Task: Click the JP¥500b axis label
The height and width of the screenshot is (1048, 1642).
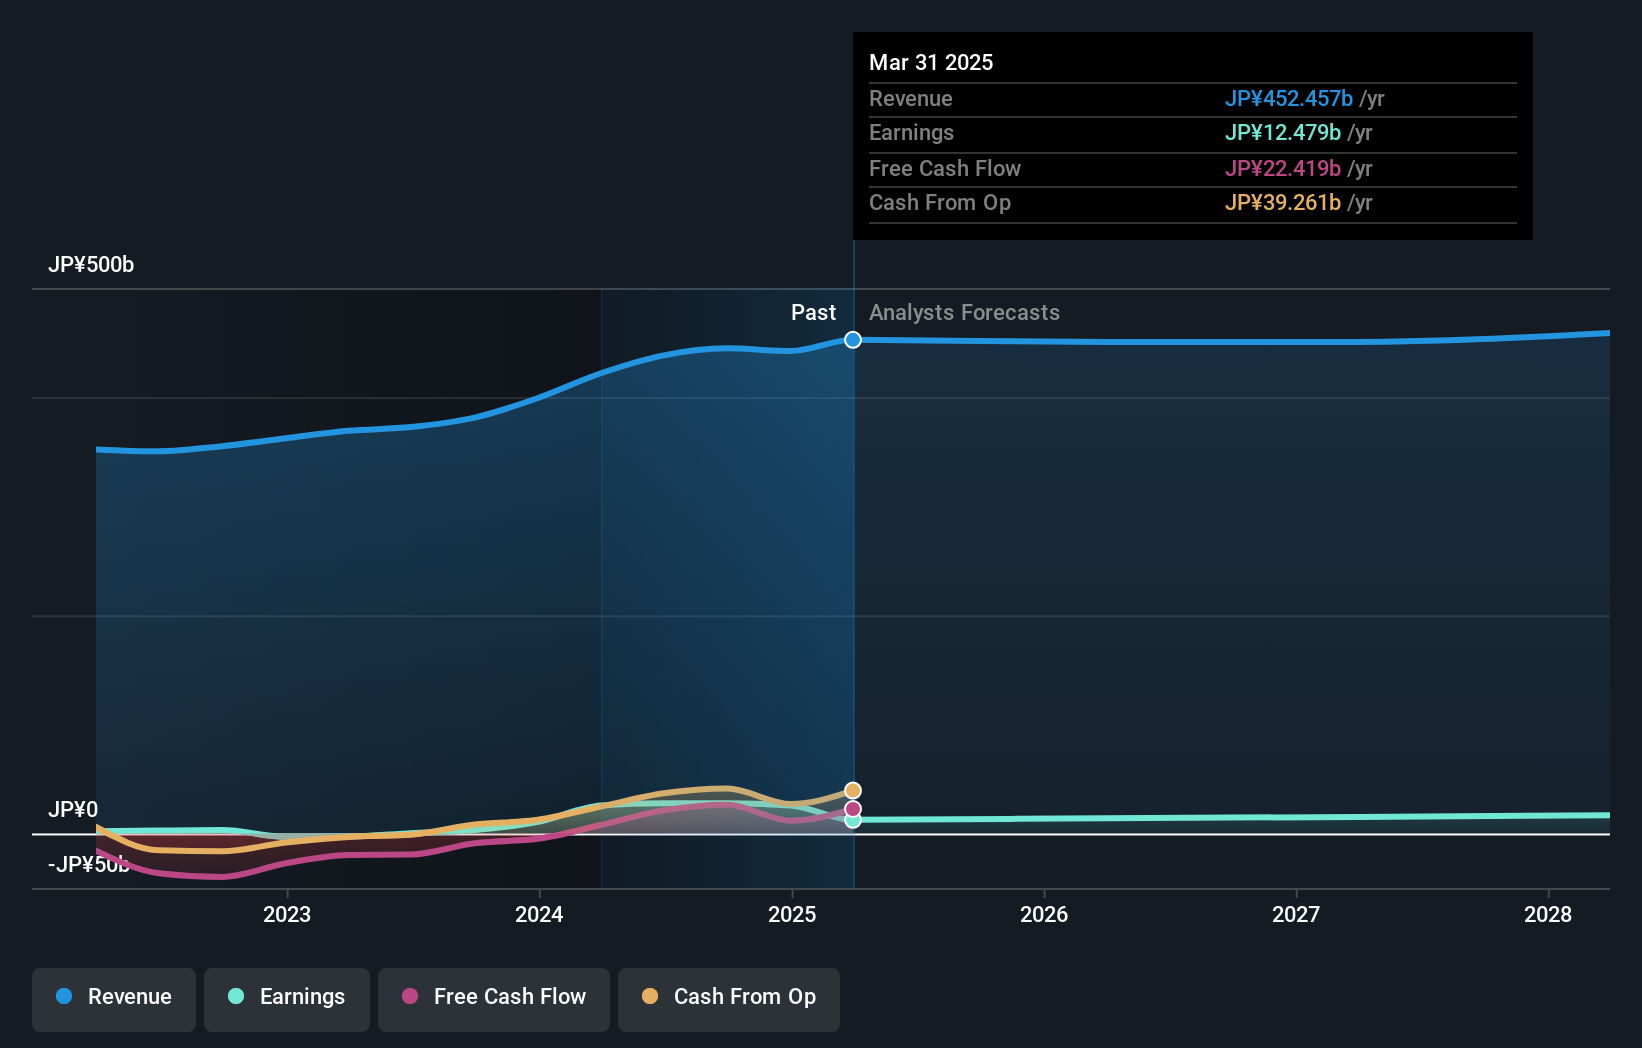Action: tap(91, 265)
